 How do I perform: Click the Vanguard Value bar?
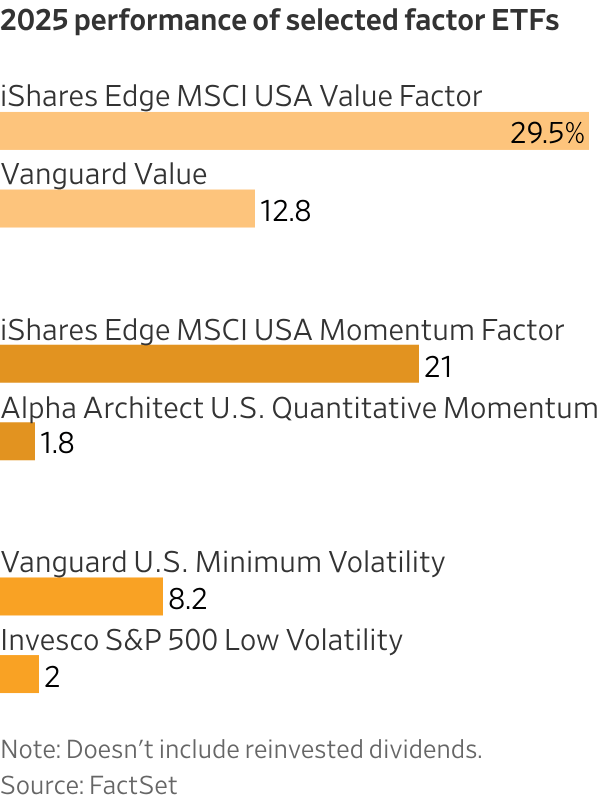point(127,210)
